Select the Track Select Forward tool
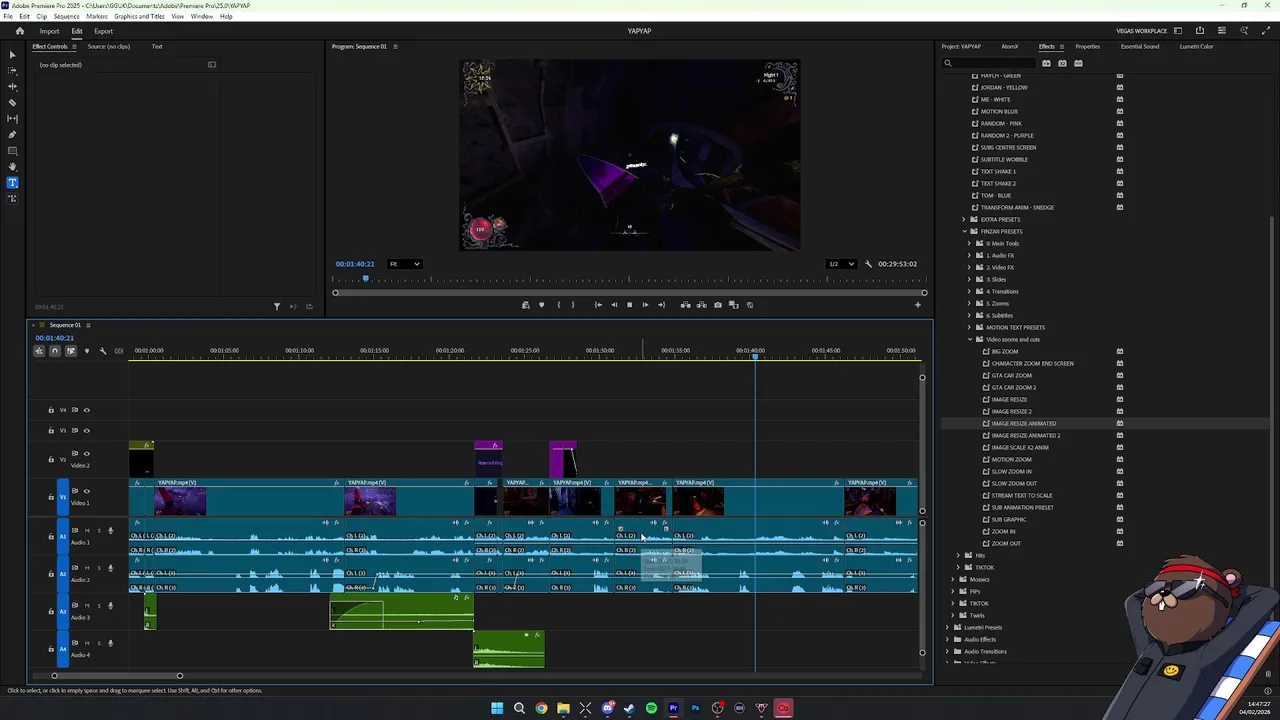The height and width of the screenshot is (720, 1280). [12, 70]
